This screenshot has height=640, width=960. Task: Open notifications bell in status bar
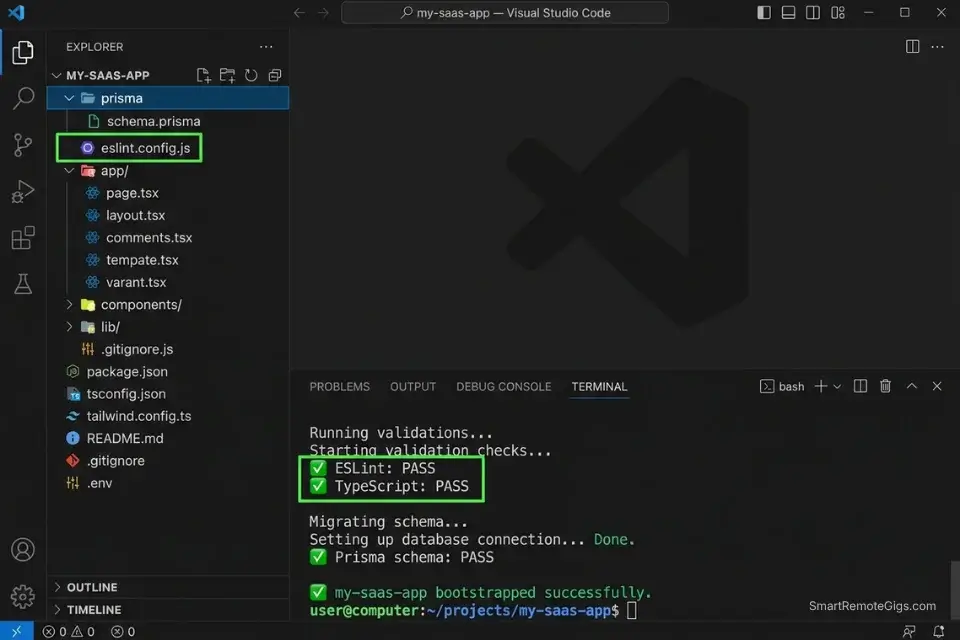(938, 631)
